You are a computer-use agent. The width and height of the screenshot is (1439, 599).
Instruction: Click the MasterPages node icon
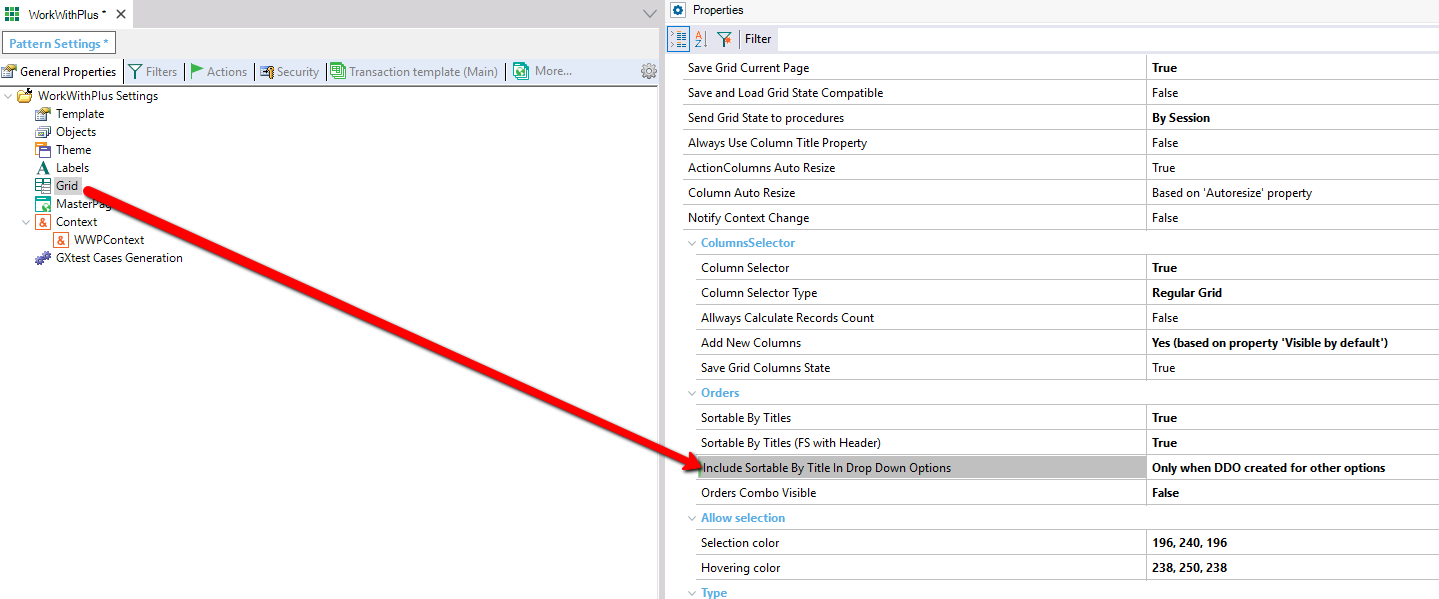(43, 204)
